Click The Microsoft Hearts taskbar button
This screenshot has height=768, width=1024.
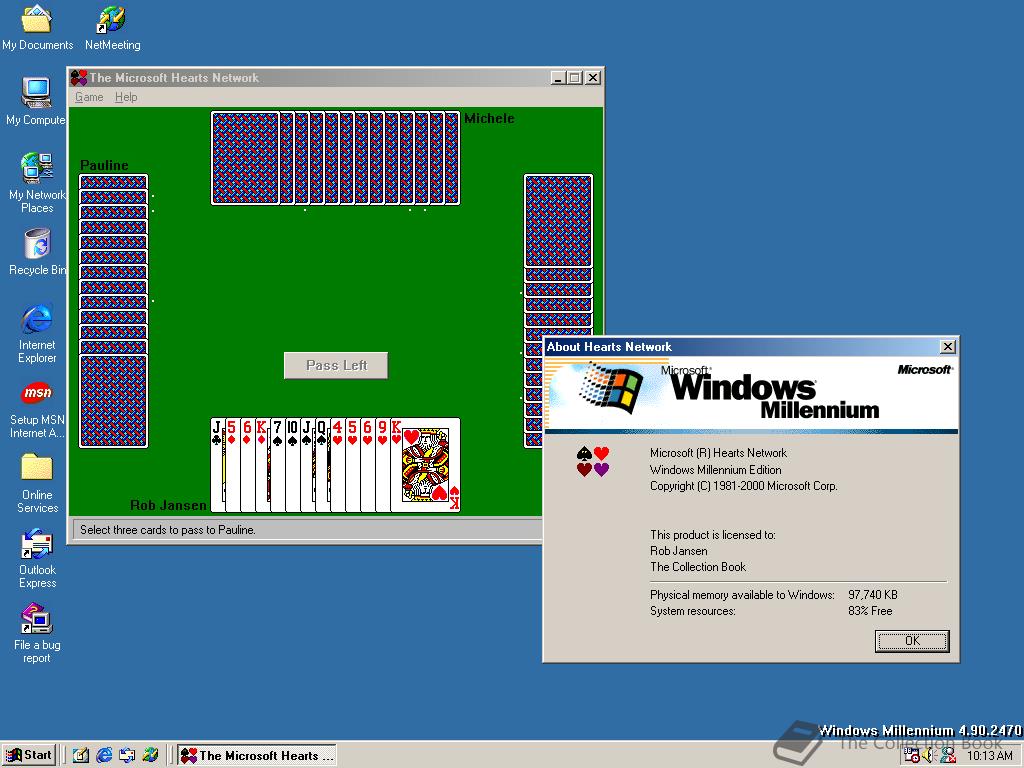pyautogui.click(x=257, y=756)
